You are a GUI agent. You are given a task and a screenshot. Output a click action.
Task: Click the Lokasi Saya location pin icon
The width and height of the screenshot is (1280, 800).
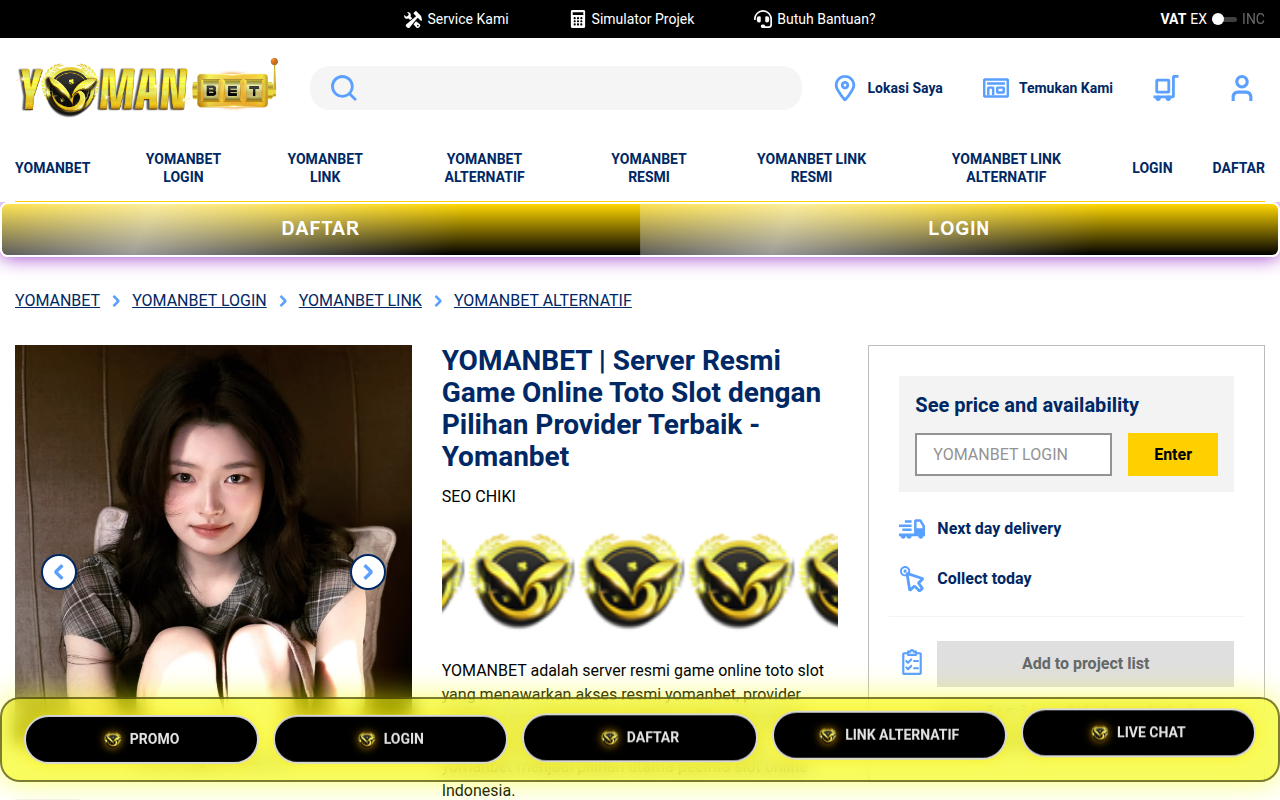tap(845, 88)
